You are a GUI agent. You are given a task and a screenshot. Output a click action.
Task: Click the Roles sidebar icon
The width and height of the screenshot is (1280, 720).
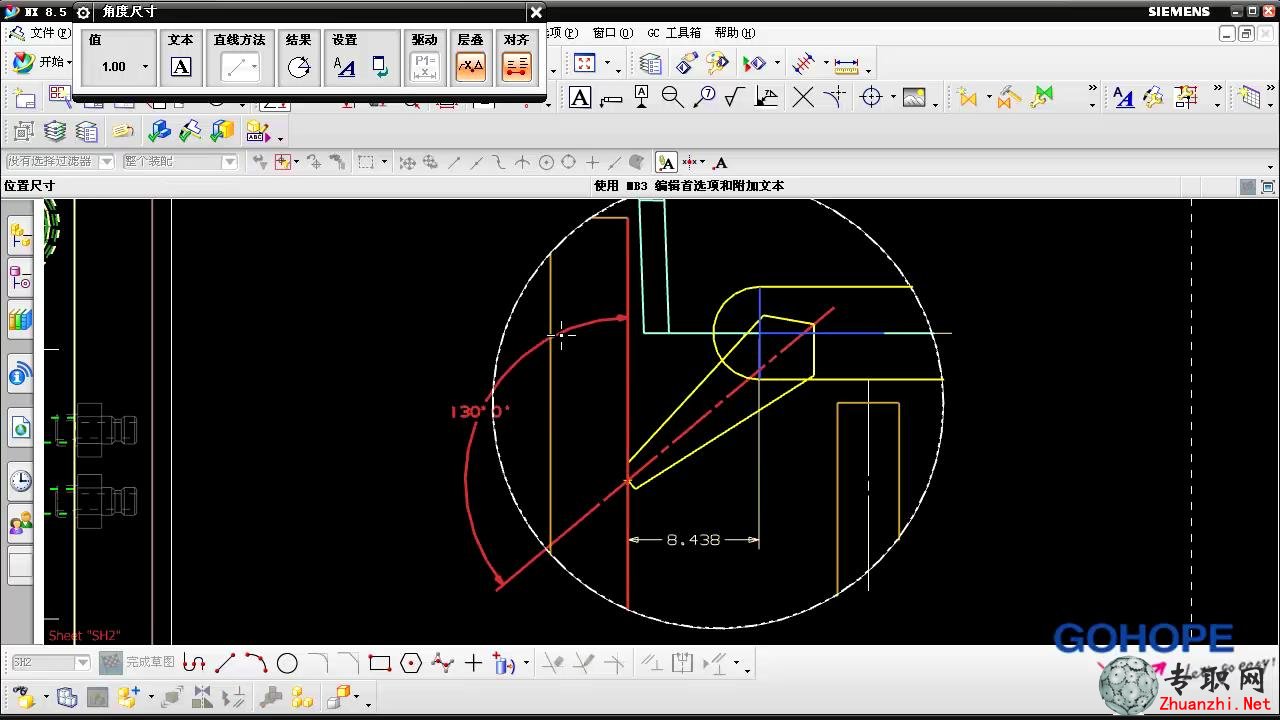click(x=20, y=522)
